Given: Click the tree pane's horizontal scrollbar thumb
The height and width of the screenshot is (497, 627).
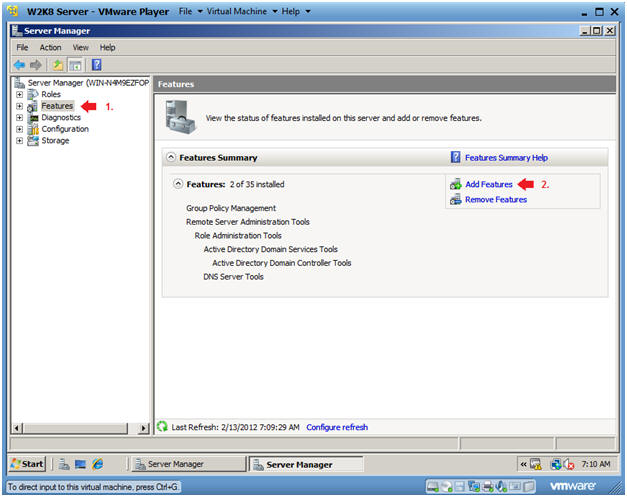Looking at the screenshot, I should pyautogui.click(x=75, y=428).
